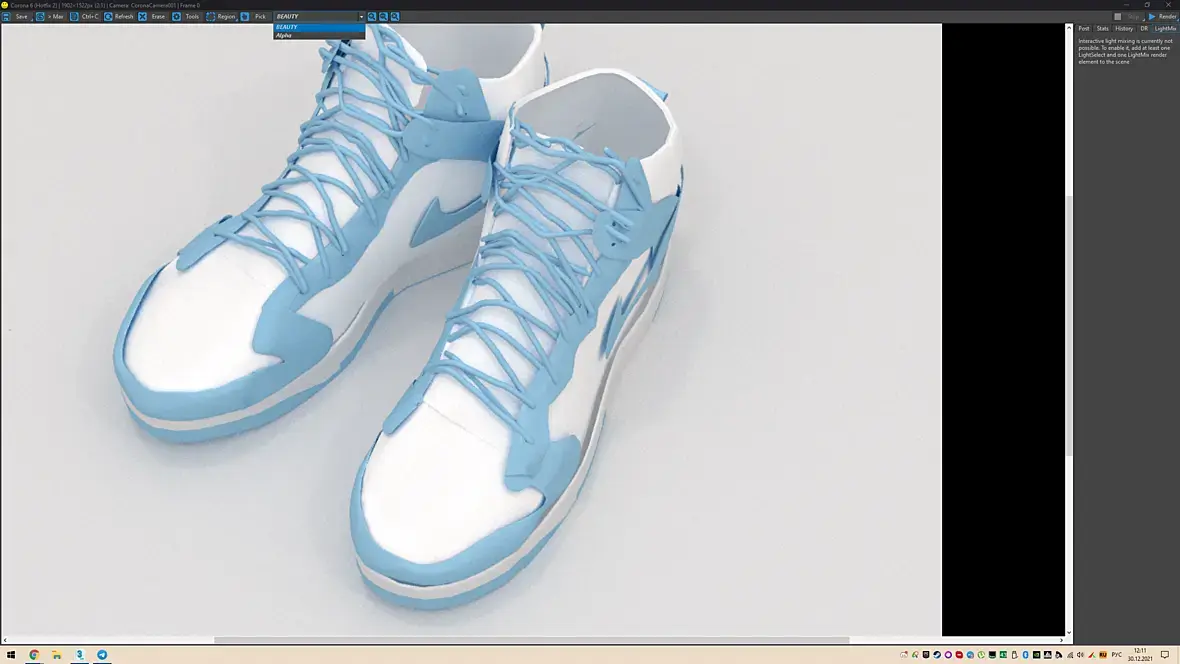Click the horizontal scrollbar right arrow

(1061, 641)
